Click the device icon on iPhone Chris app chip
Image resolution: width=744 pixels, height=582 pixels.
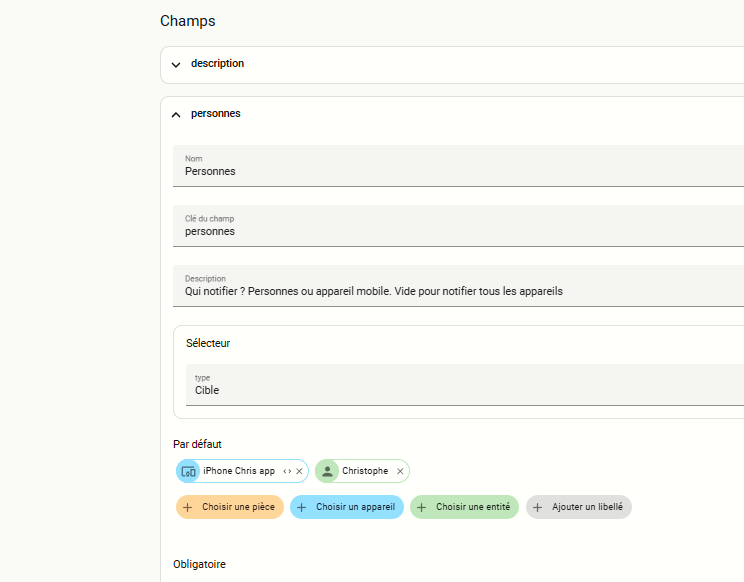click(188, 471)
